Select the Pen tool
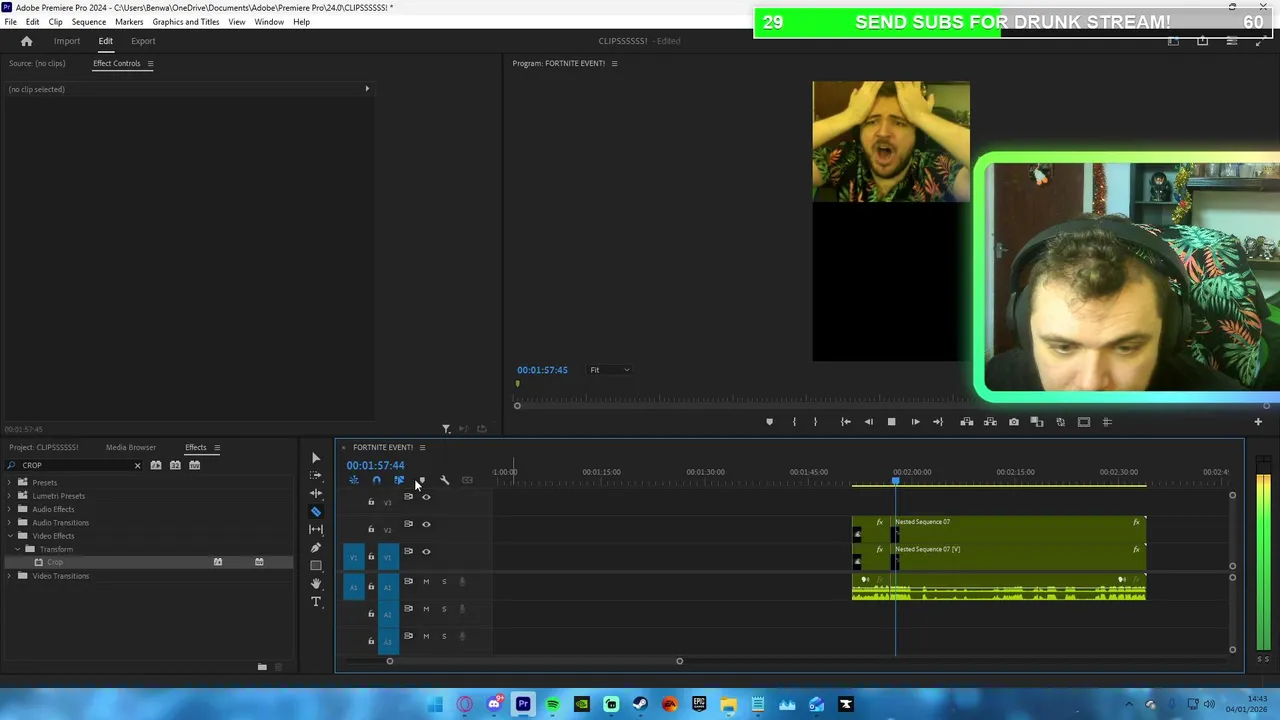Image resolution: width=1280 pixels, height=720 pixels. pos(316,548)
